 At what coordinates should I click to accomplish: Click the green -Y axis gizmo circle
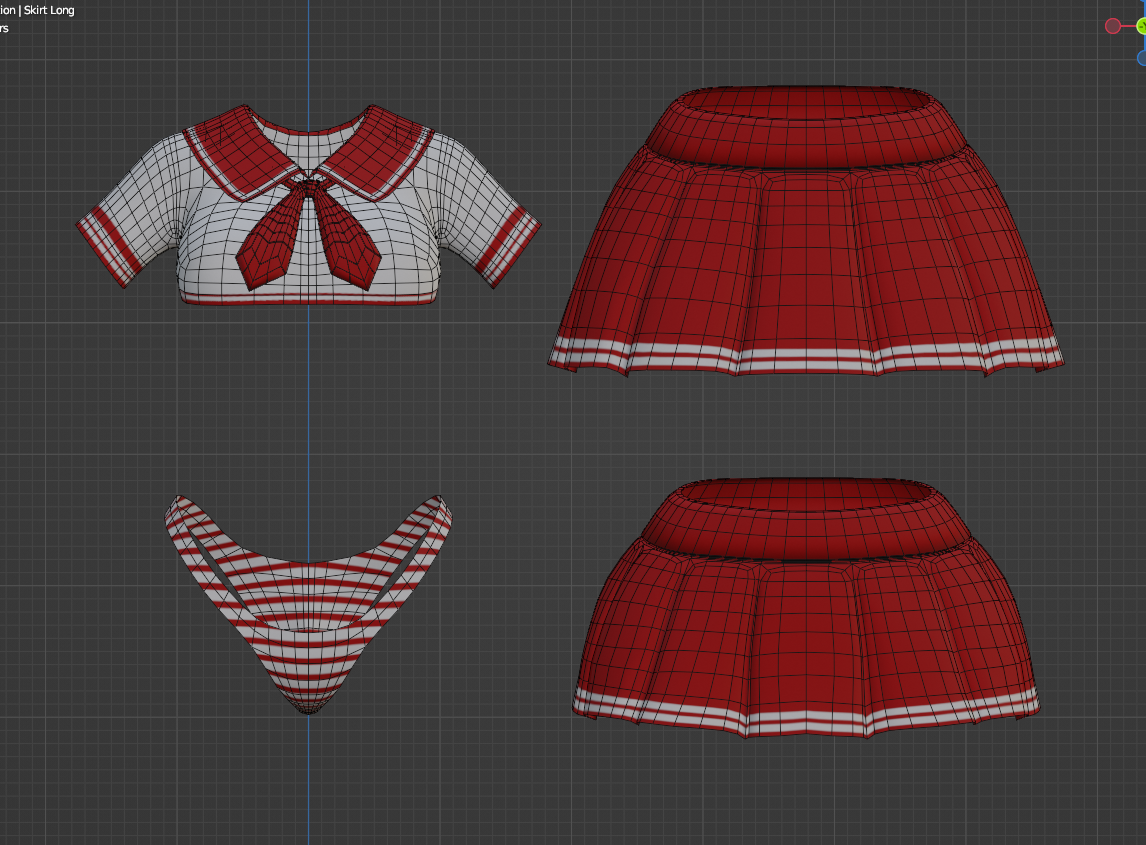(x=1142, y=26)
